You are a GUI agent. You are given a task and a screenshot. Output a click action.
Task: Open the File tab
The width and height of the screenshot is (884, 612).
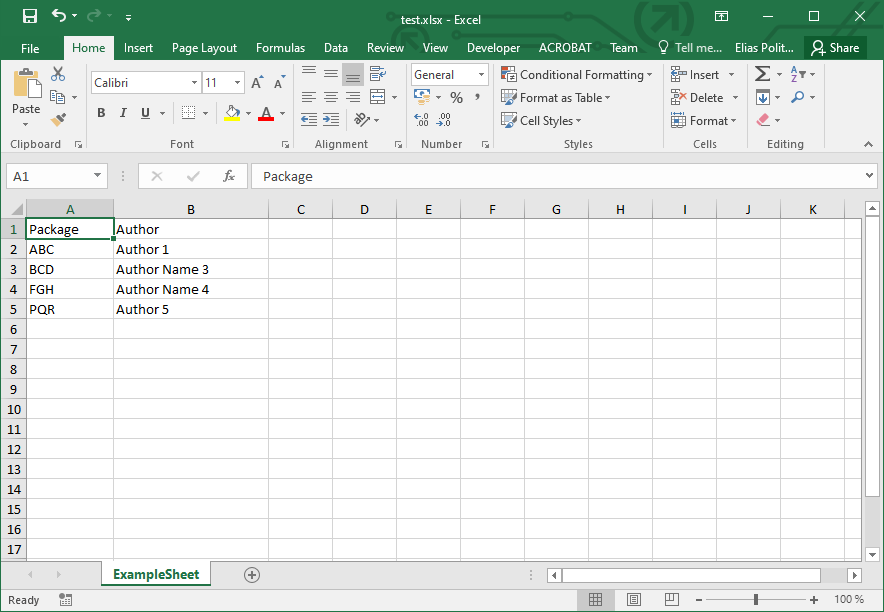pos(30,48)
